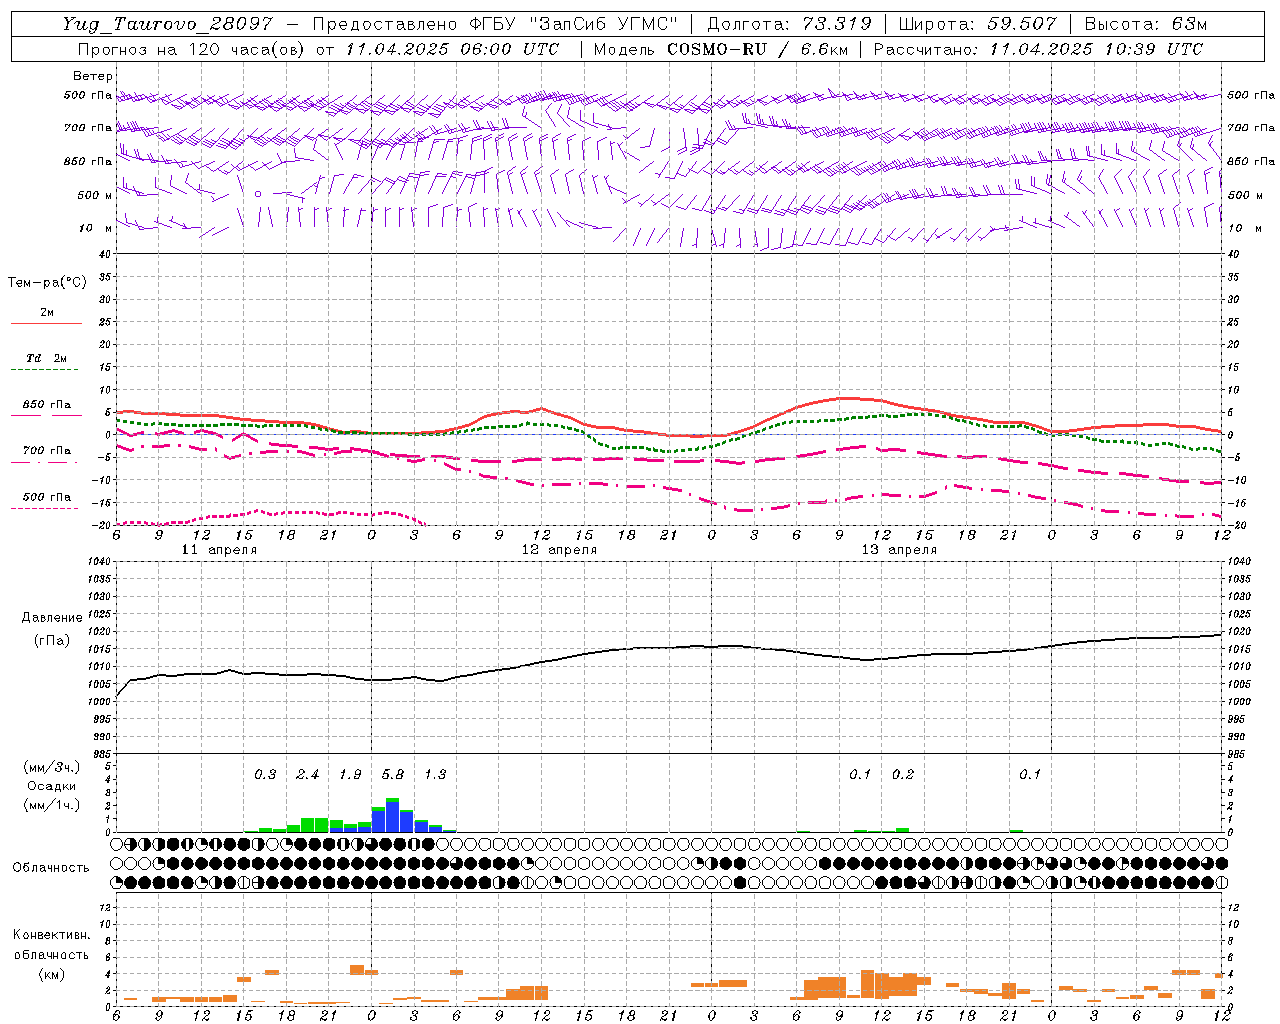Click the station title Yug_Taurovo_28097
The image size is (1280, 1024).
pyautogui.click(x=167, y=24)
